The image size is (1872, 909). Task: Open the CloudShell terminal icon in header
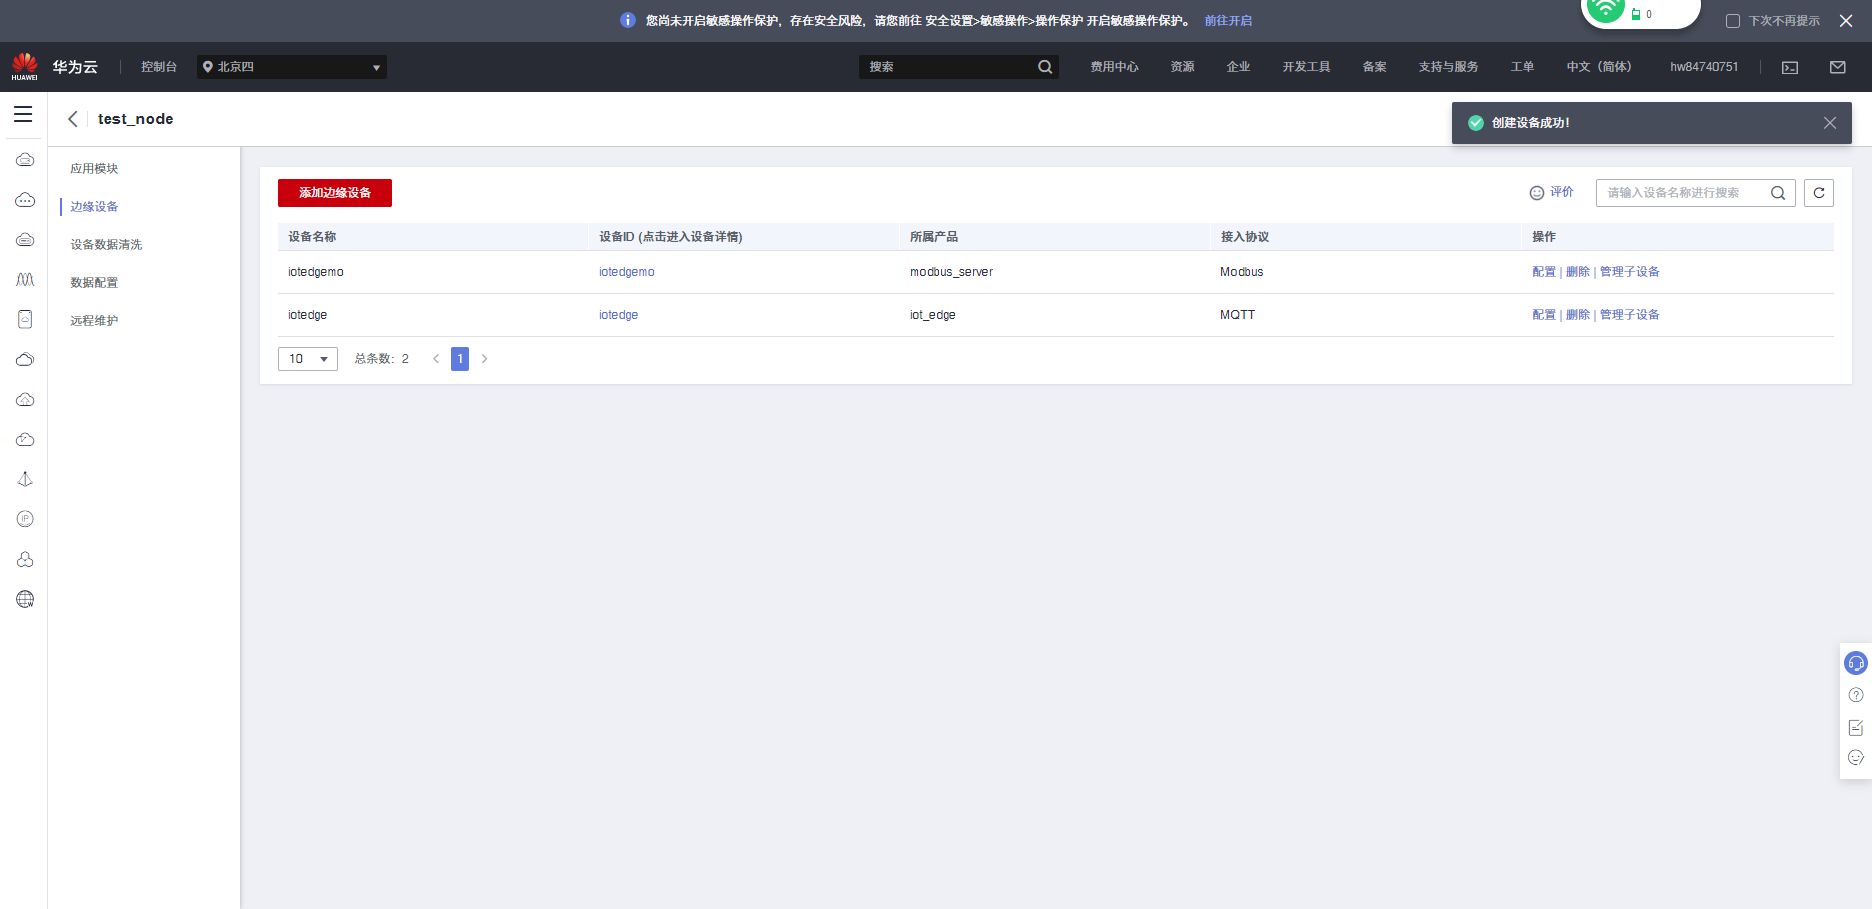click(1790, 67)
